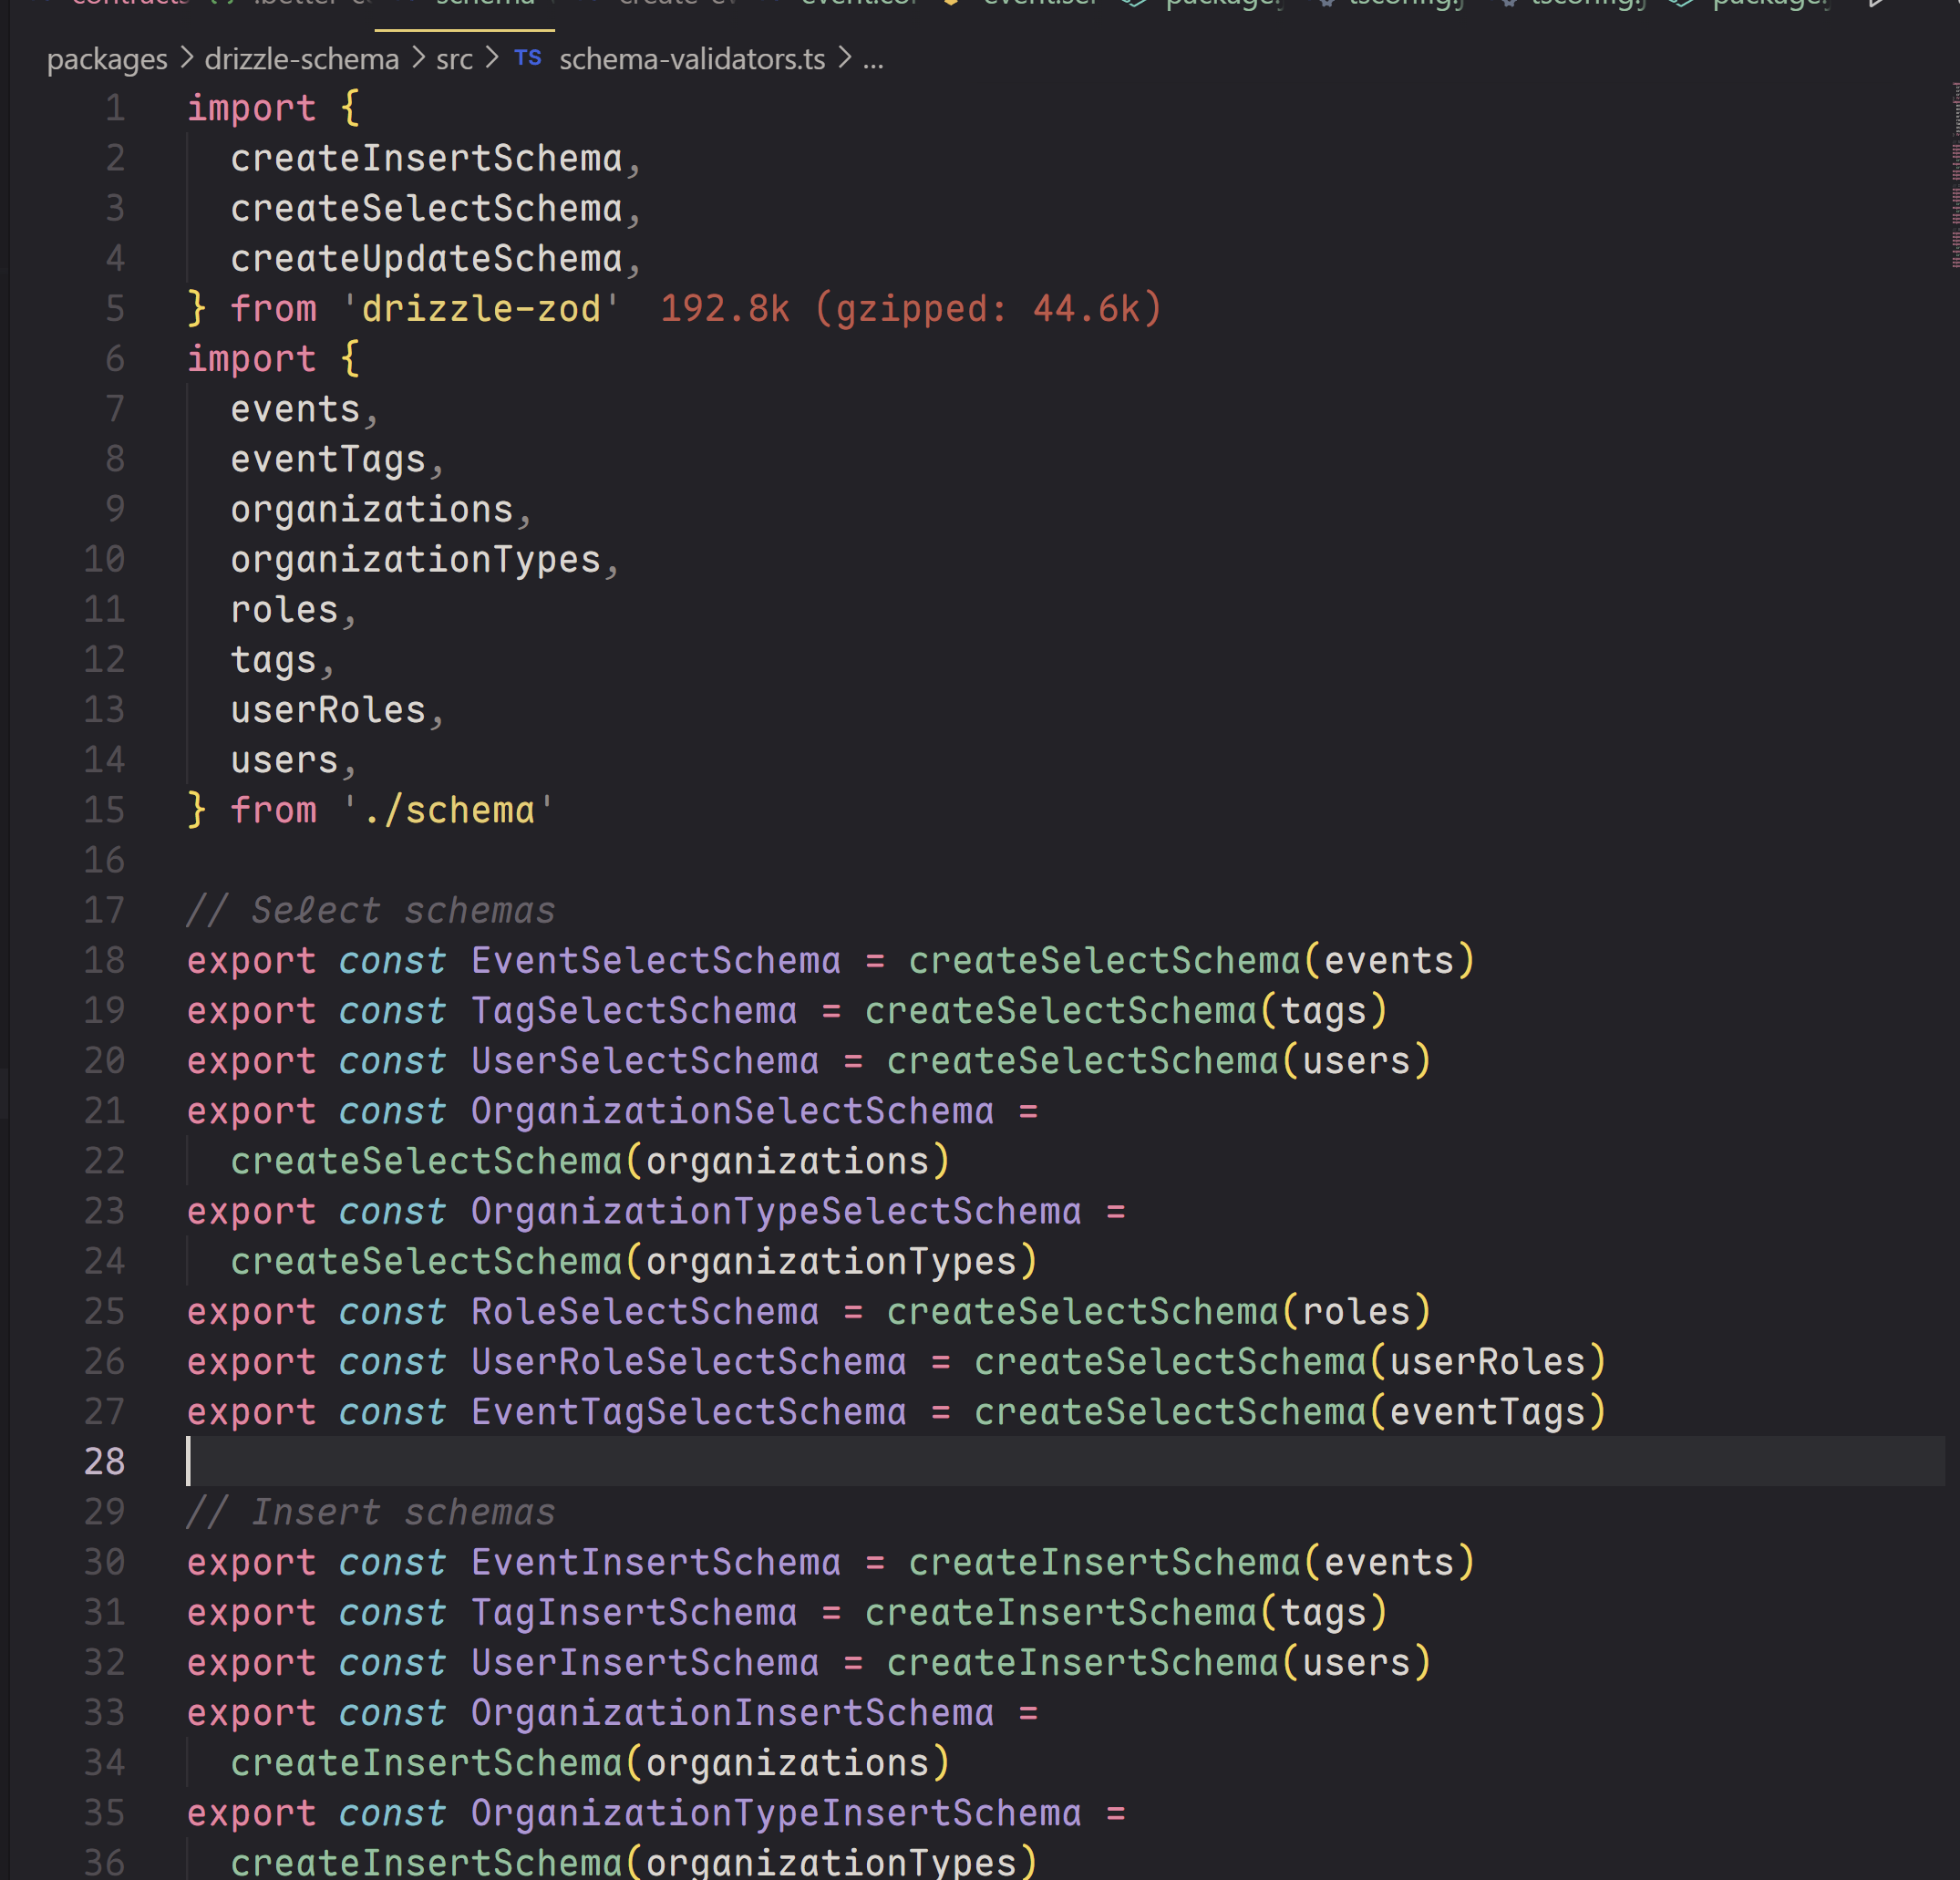Image resolution: width=1960 pixels, height=1880 pixels.
Task: Open the 'drizzle-schema' breadcrumb segment
Action: [x=301, y=60]
